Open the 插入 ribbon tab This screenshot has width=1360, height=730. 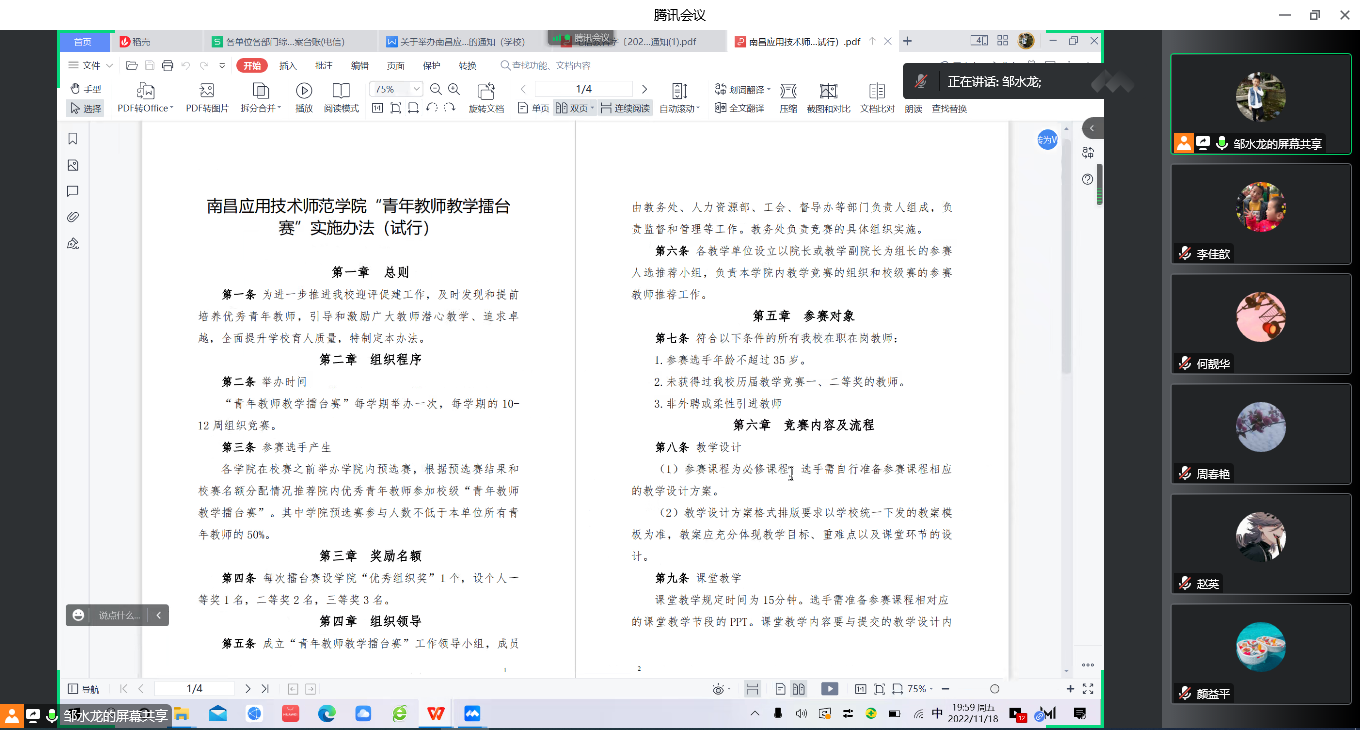pos(288,65)
